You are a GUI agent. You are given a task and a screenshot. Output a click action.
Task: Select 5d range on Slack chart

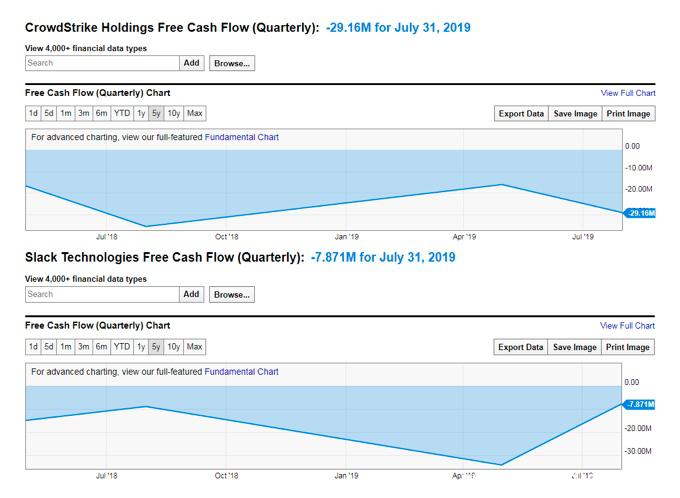[49, 347]
